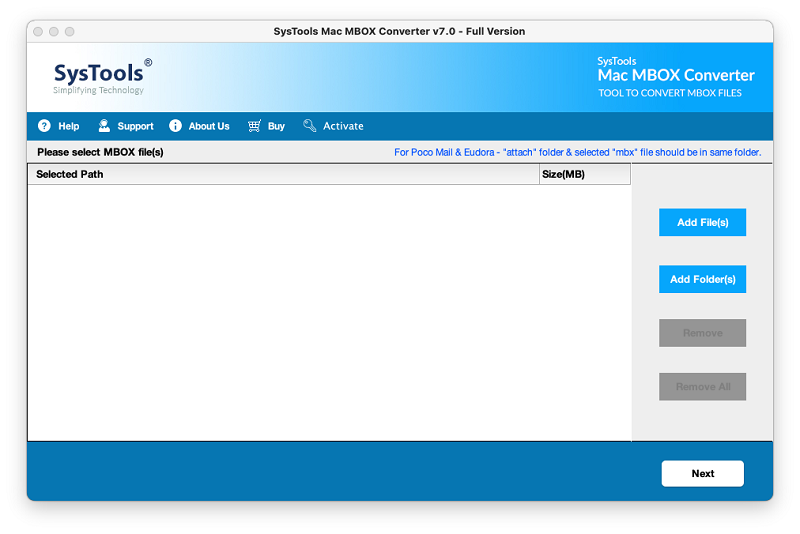Viewport: 800px width, 534px height.
Task: Proceed with the Next button
Action: 703,473
